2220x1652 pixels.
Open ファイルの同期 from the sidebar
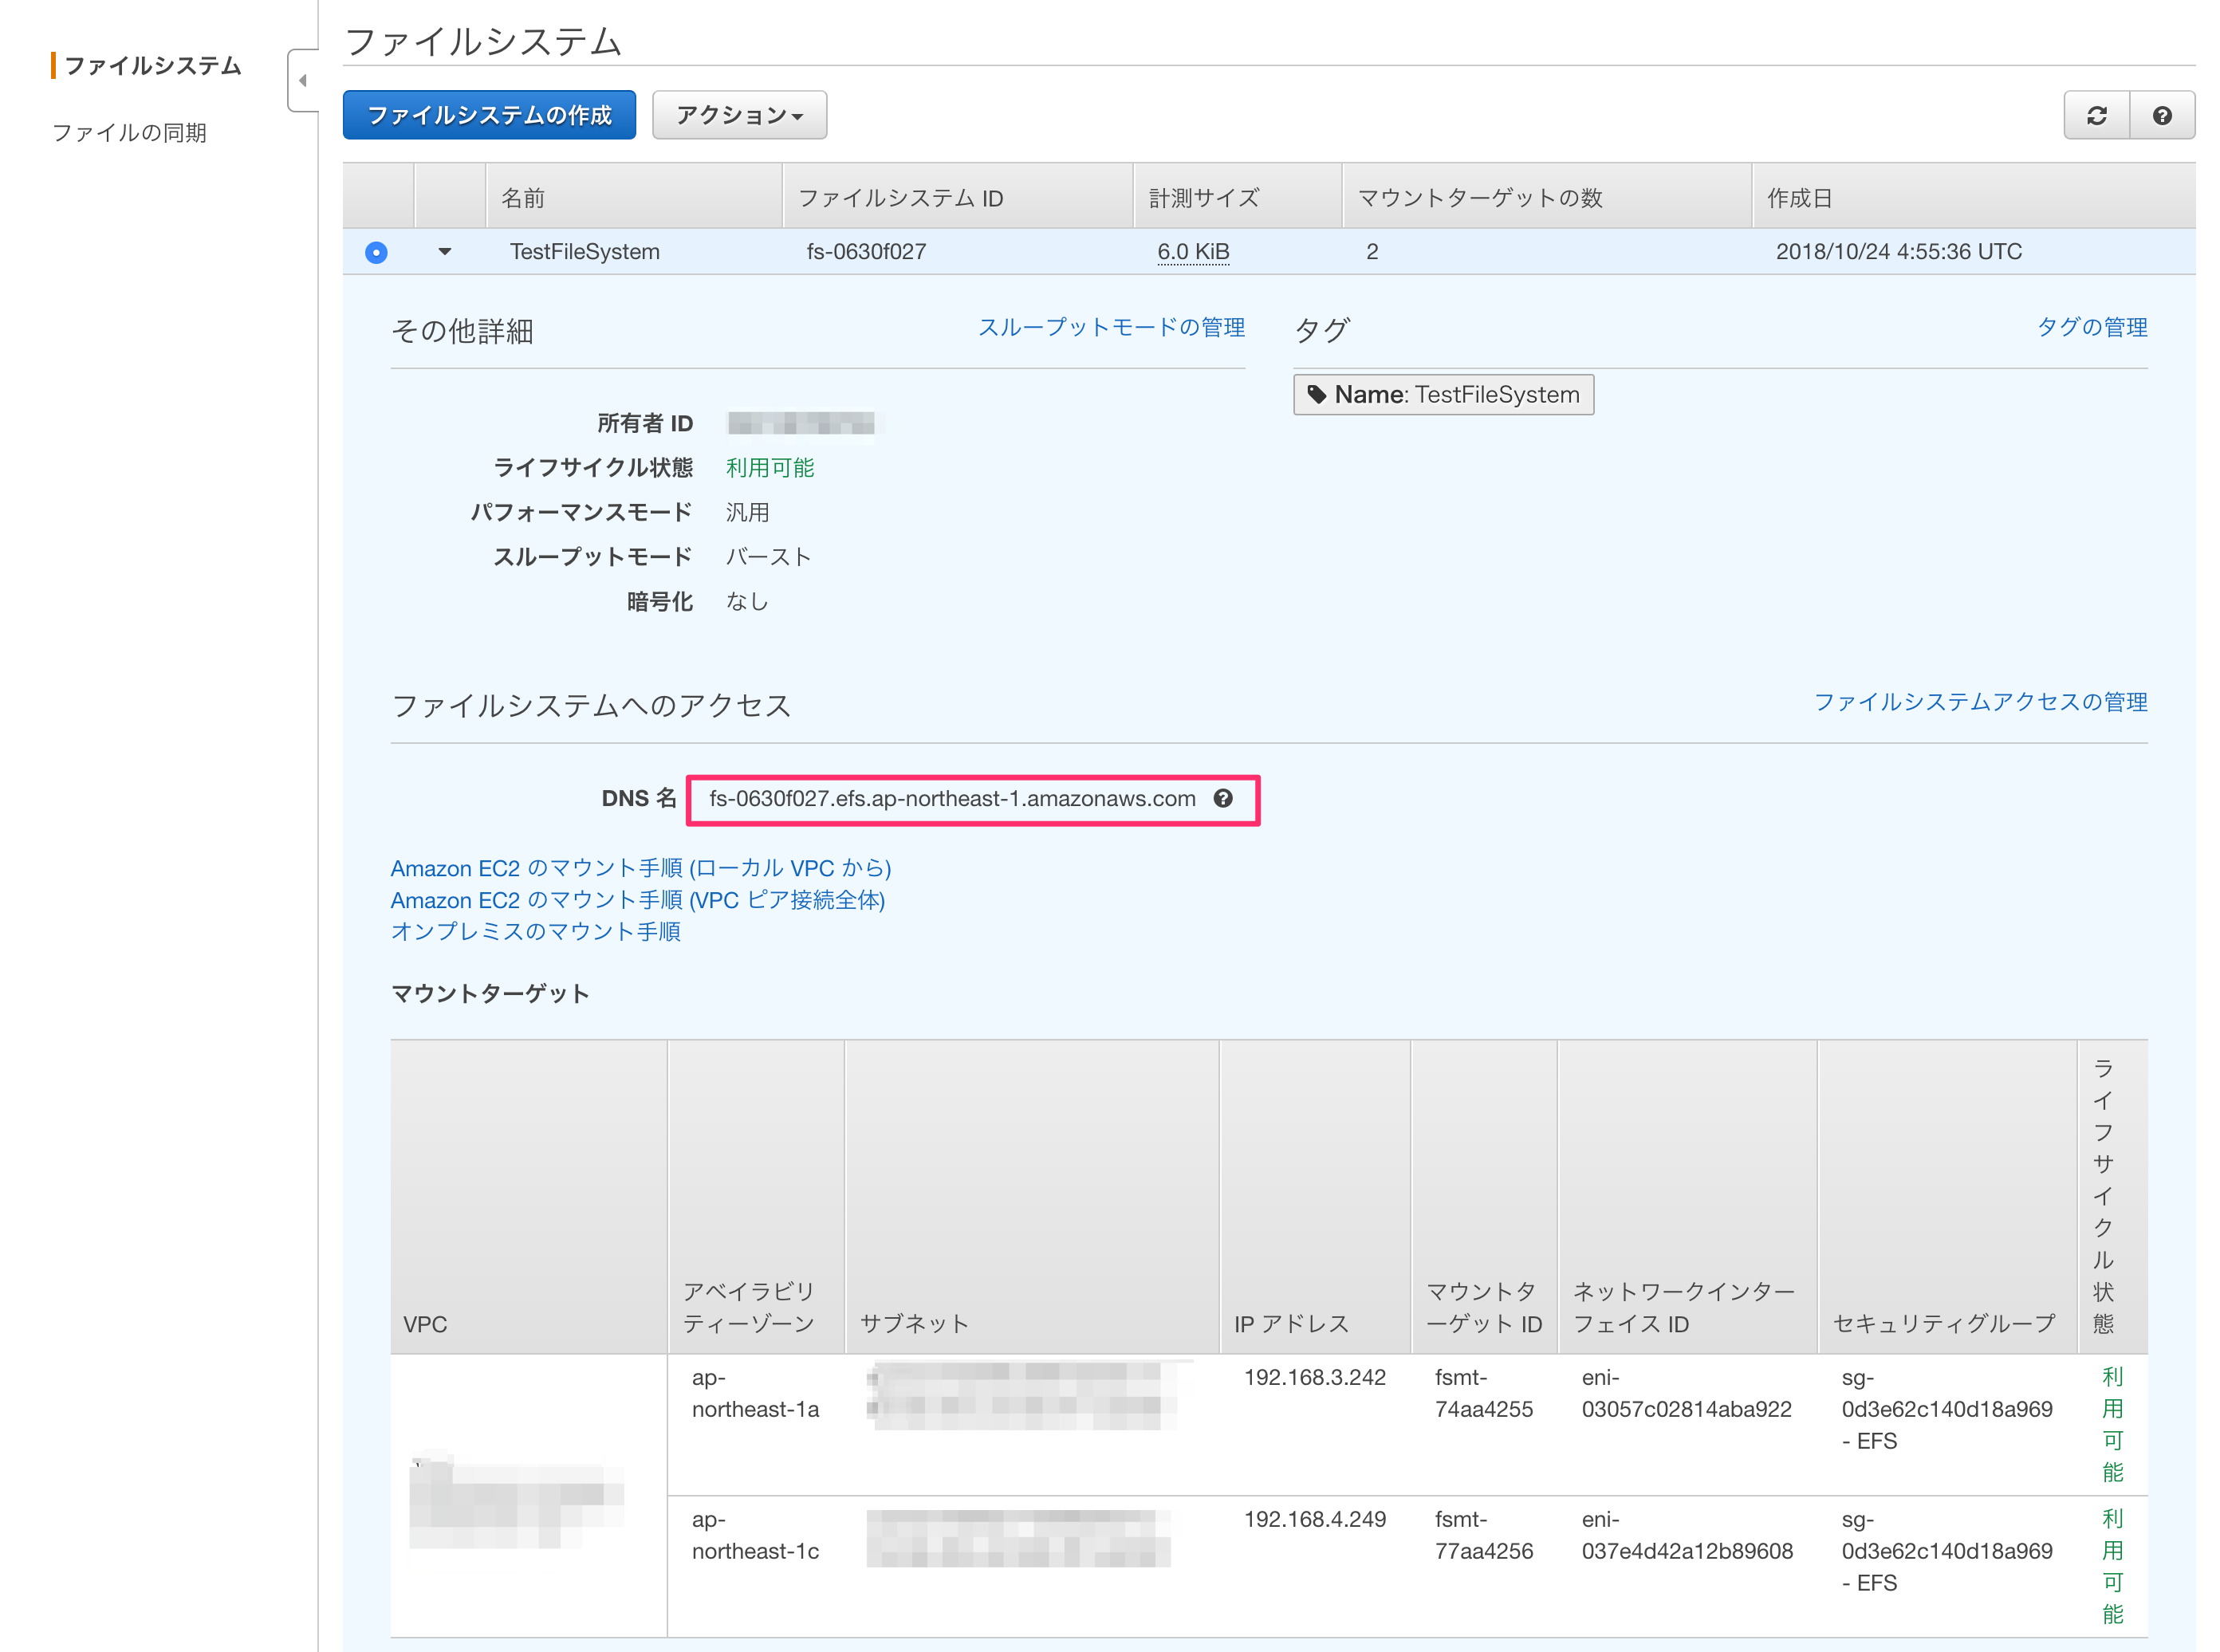tap(131, 131)
